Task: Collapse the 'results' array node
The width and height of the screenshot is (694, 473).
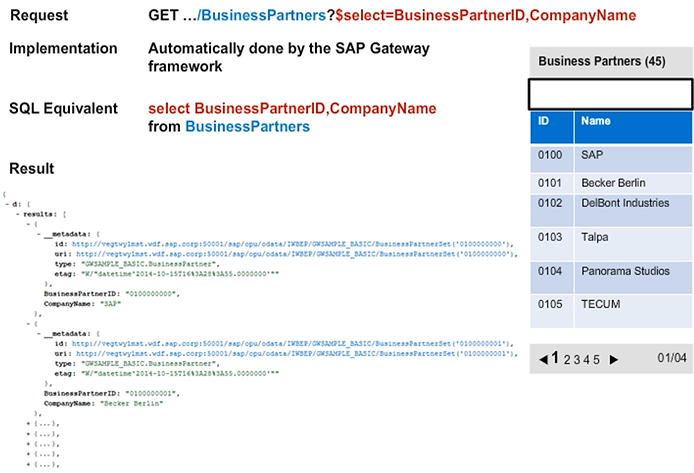Action: tap(19, 214)
